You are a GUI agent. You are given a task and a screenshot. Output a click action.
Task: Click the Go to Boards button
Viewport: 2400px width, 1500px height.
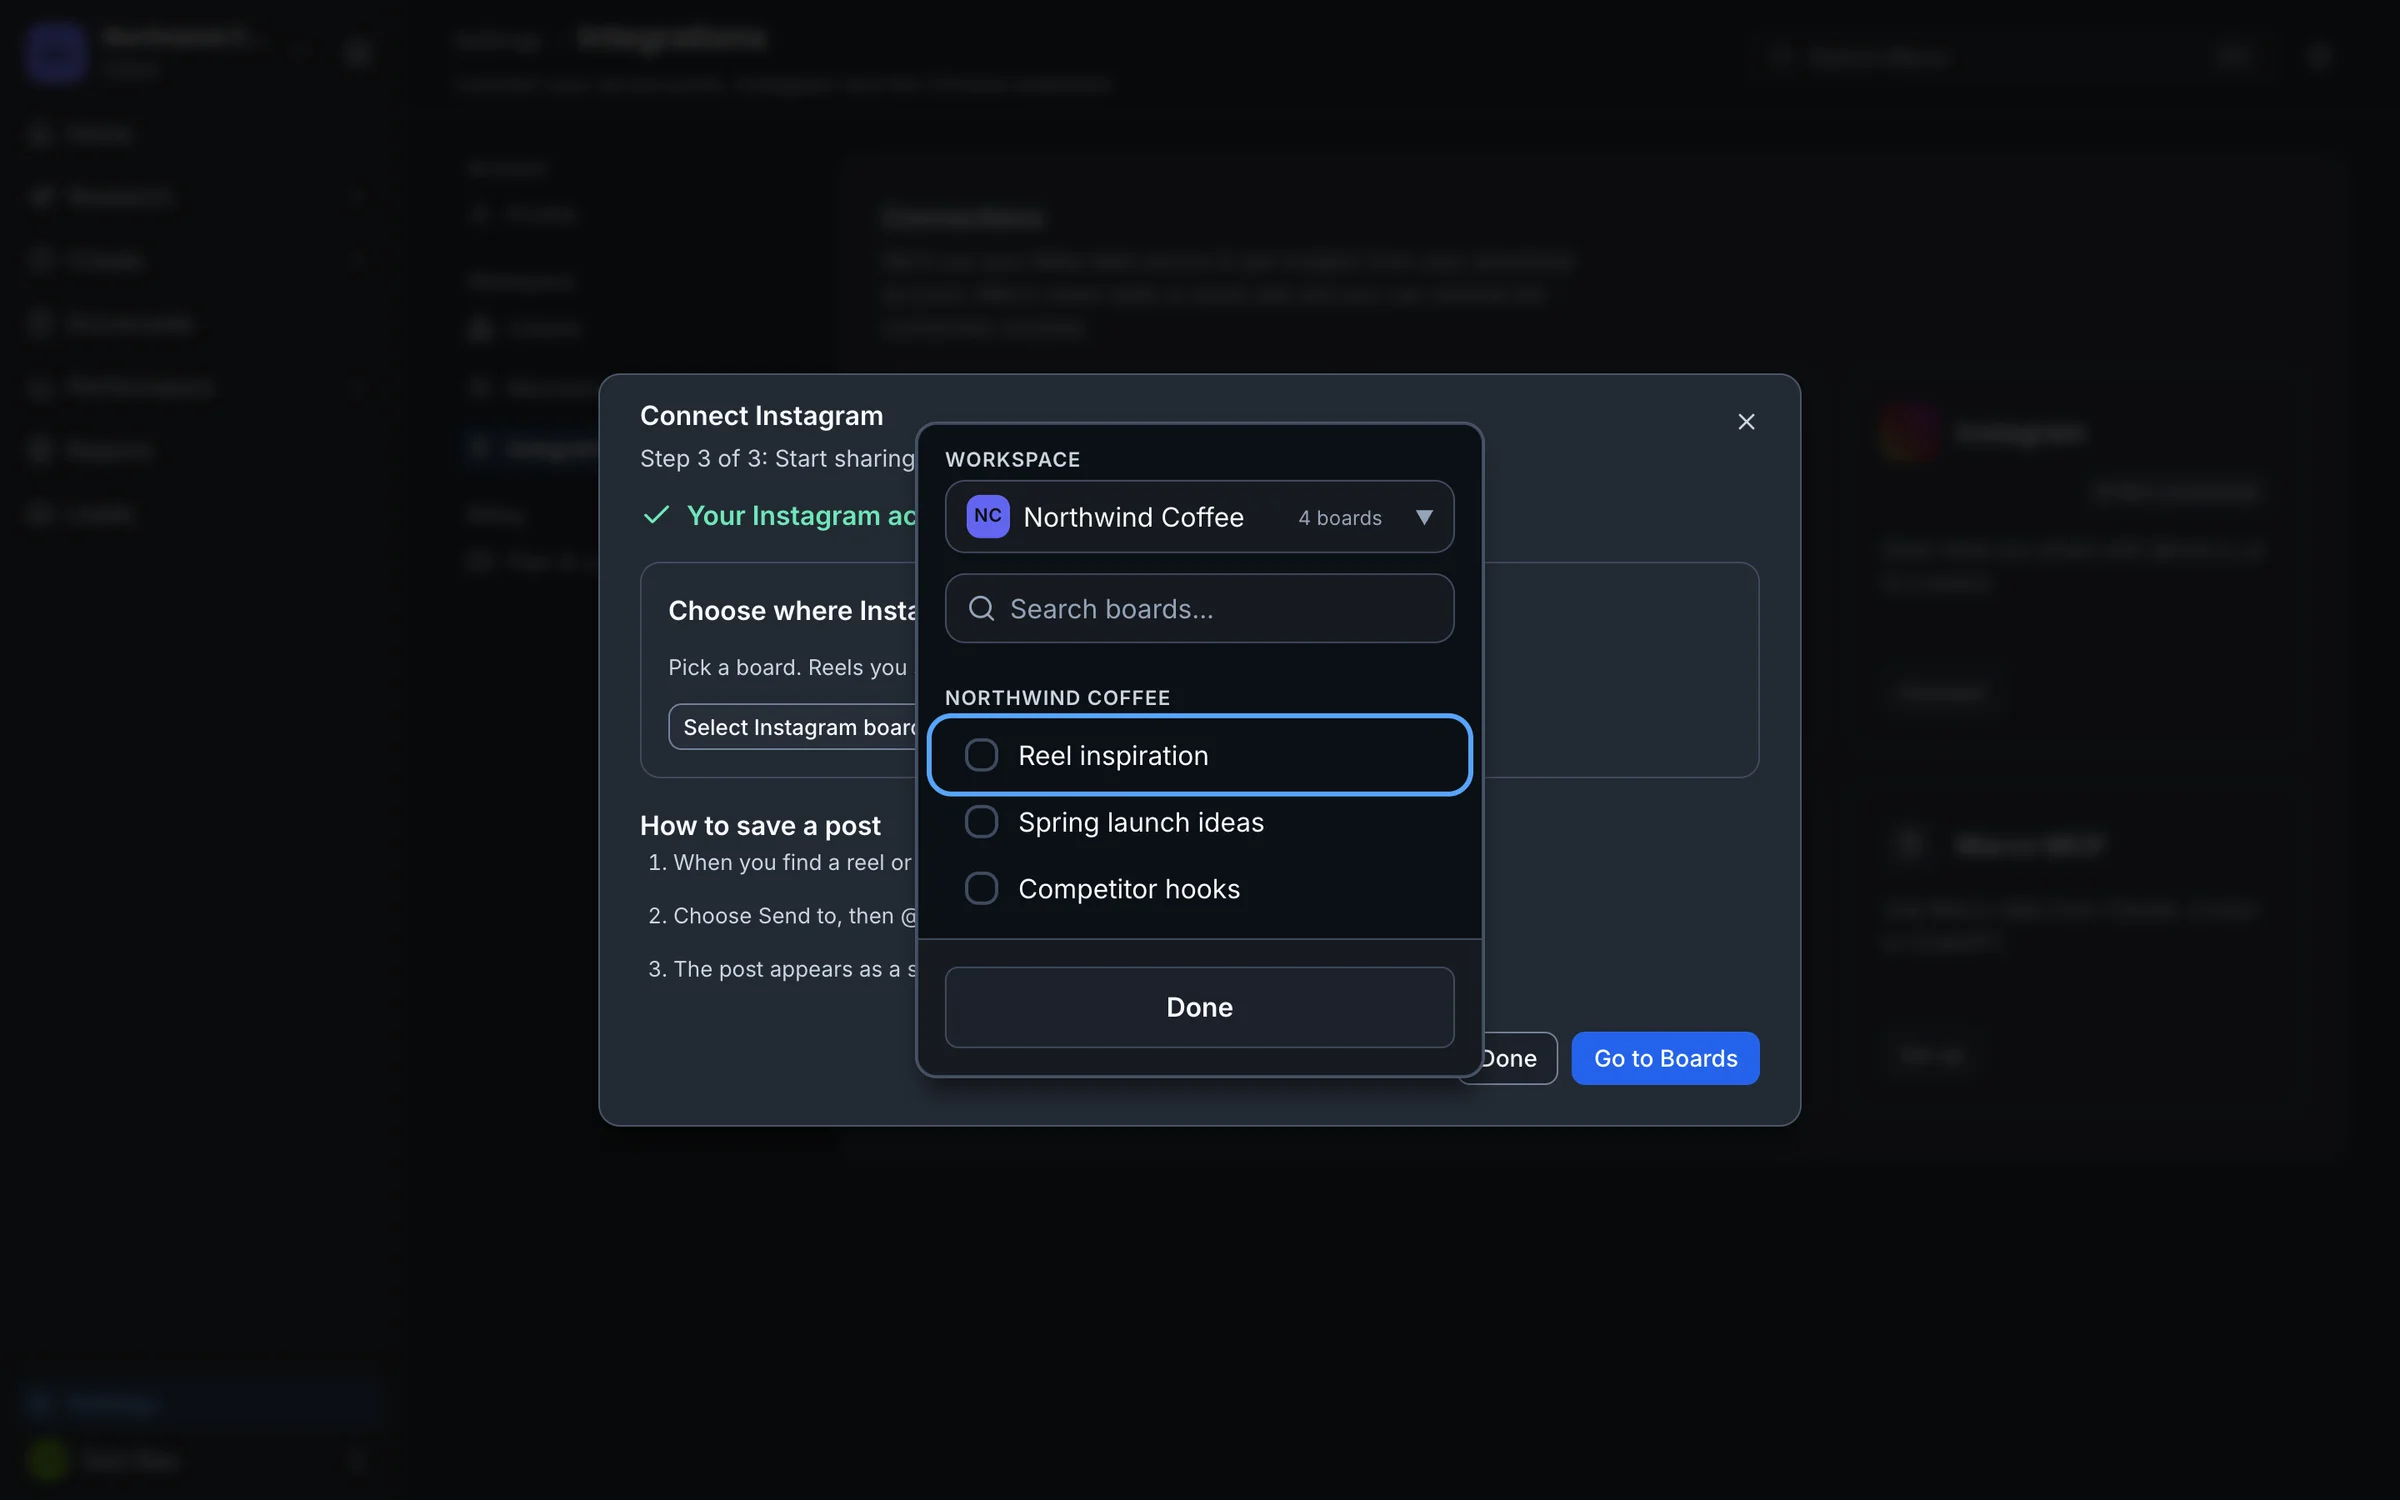click(1665, 1058)
